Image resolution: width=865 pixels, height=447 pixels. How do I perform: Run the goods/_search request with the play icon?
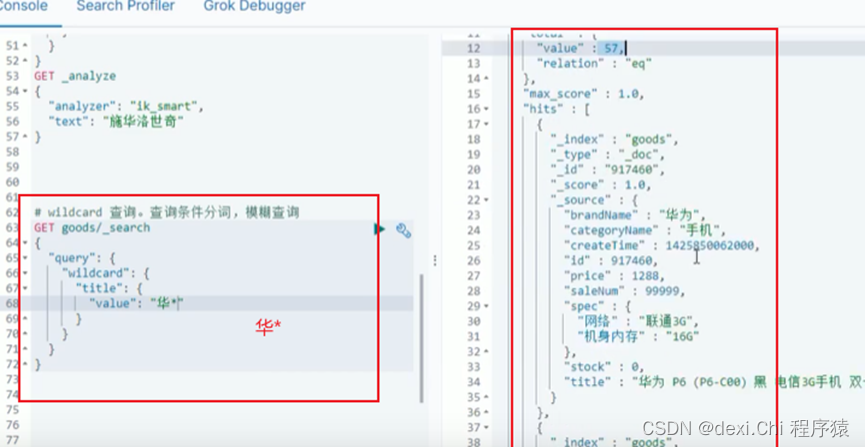(380, 228)
